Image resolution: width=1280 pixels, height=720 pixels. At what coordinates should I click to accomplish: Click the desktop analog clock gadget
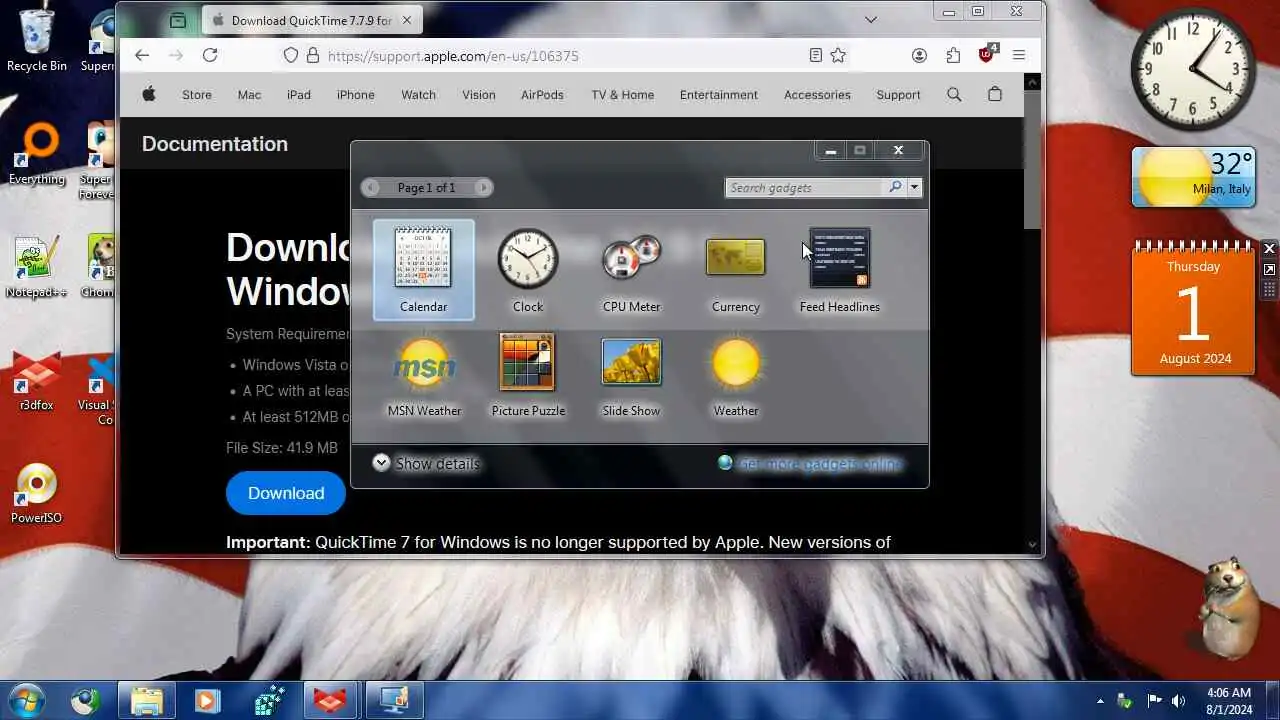click(1193, 70)
